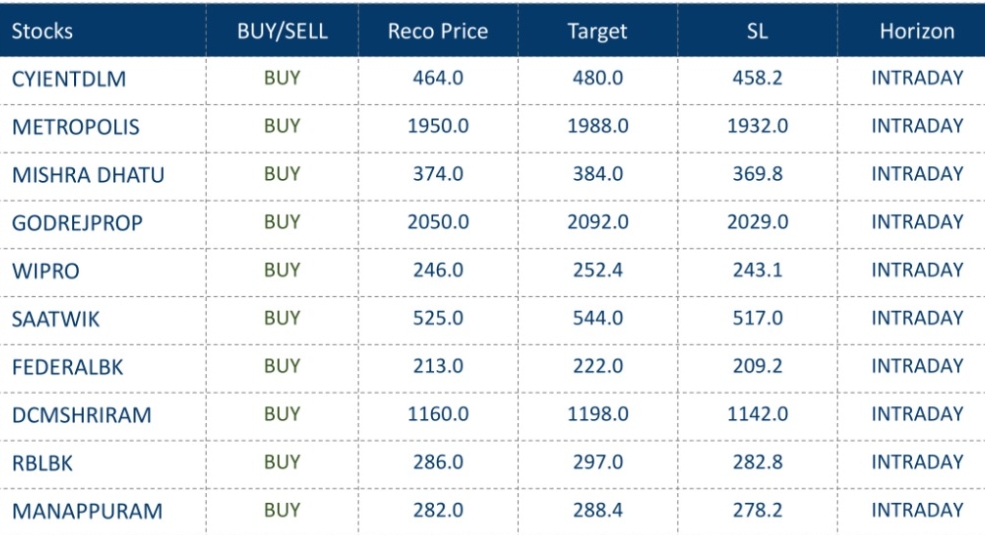Open the SAATWIK stock entry
The width and height of the screenshot is (985, 535).
click(x=56, y=319)
